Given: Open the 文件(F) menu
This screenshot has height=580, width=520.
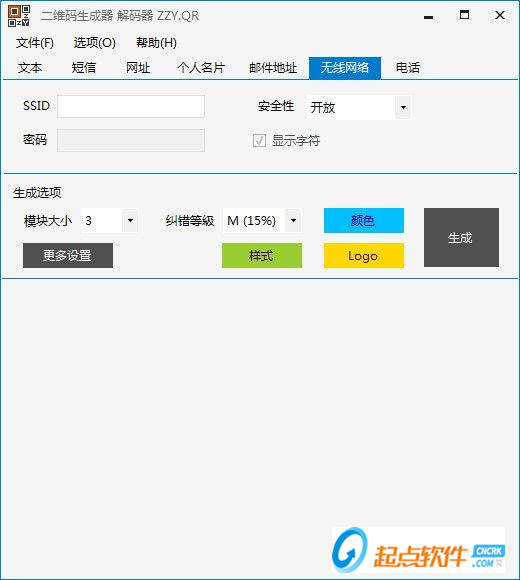Looking at the screenshot, I should click(x=35, y=43).
